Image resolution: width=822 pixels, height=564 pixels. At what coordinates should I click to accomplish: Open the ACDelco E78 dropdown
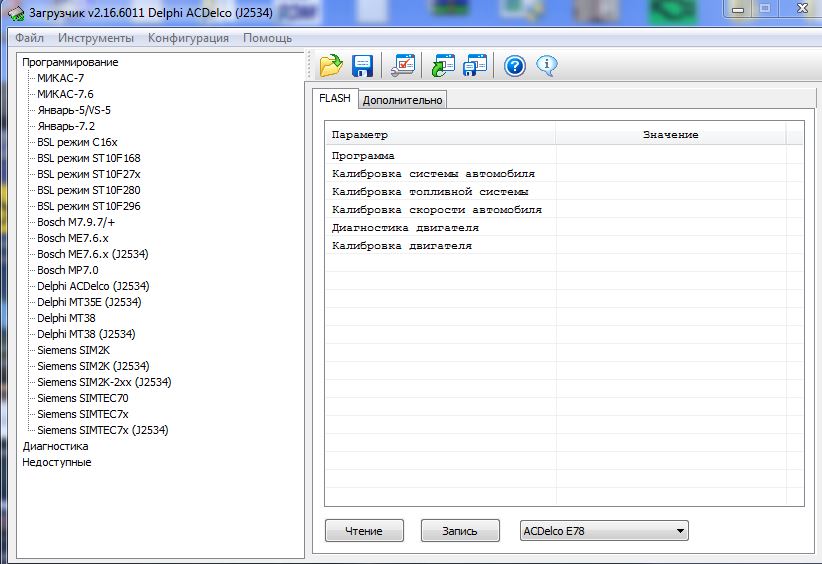click(x=604, y=530)
